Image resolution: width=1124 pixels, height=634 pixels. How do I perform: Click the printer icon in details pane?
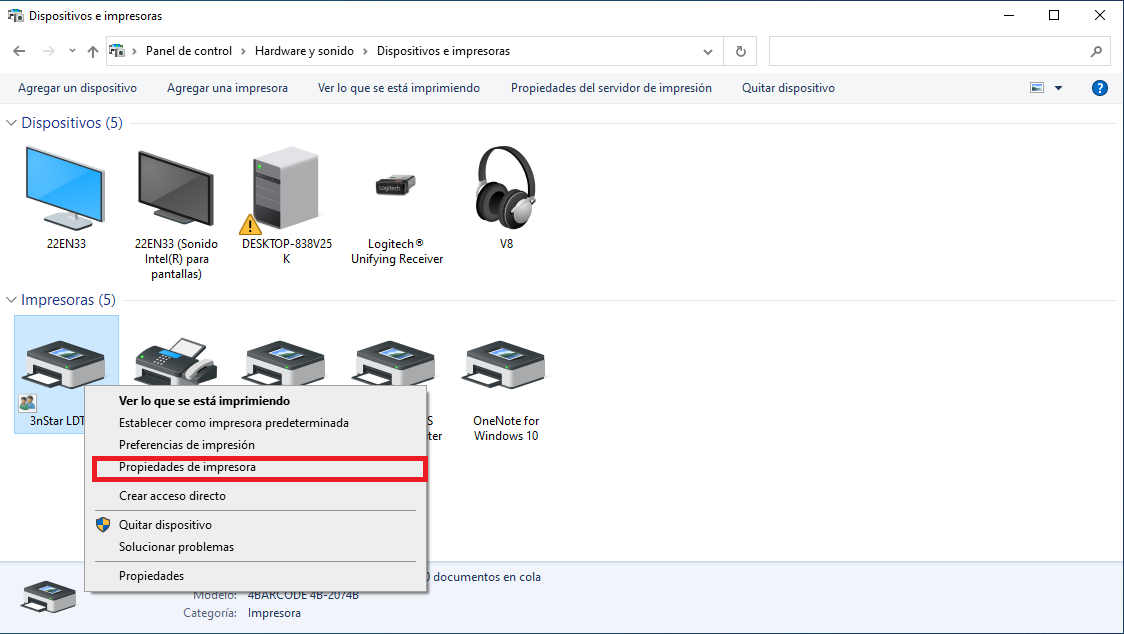48,597
